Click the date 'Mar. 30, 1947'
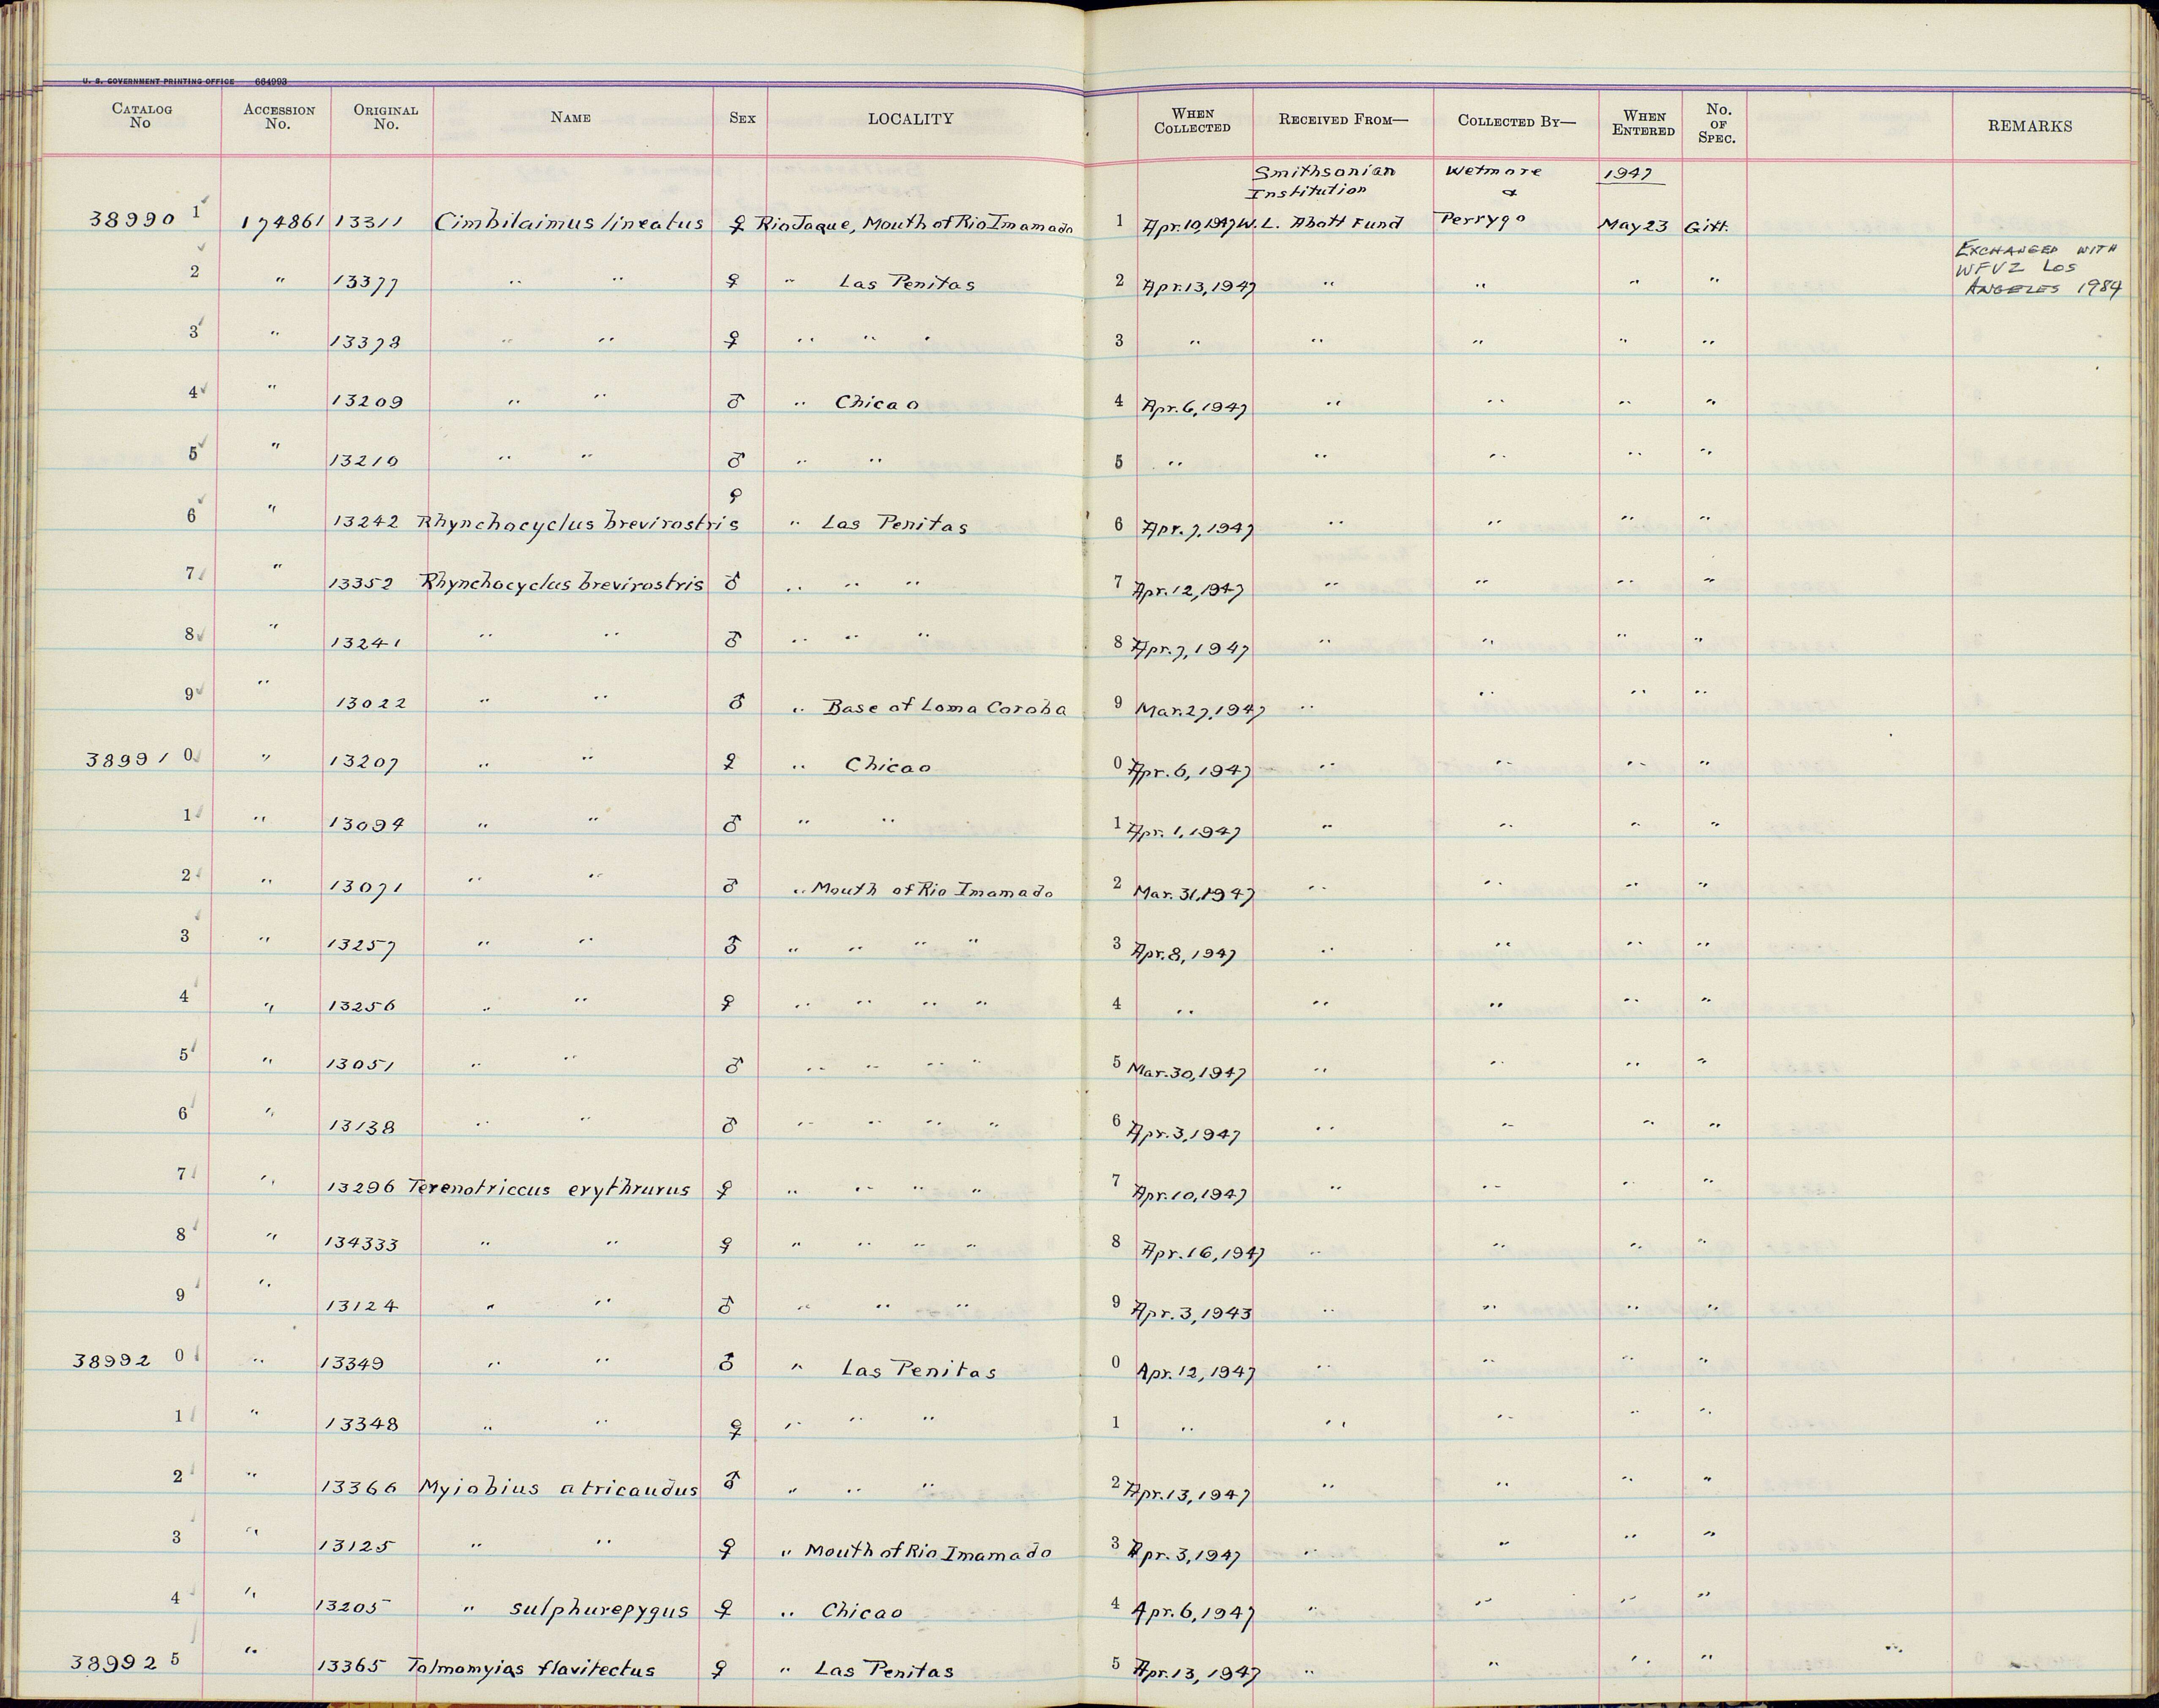 [1186, 1073]
